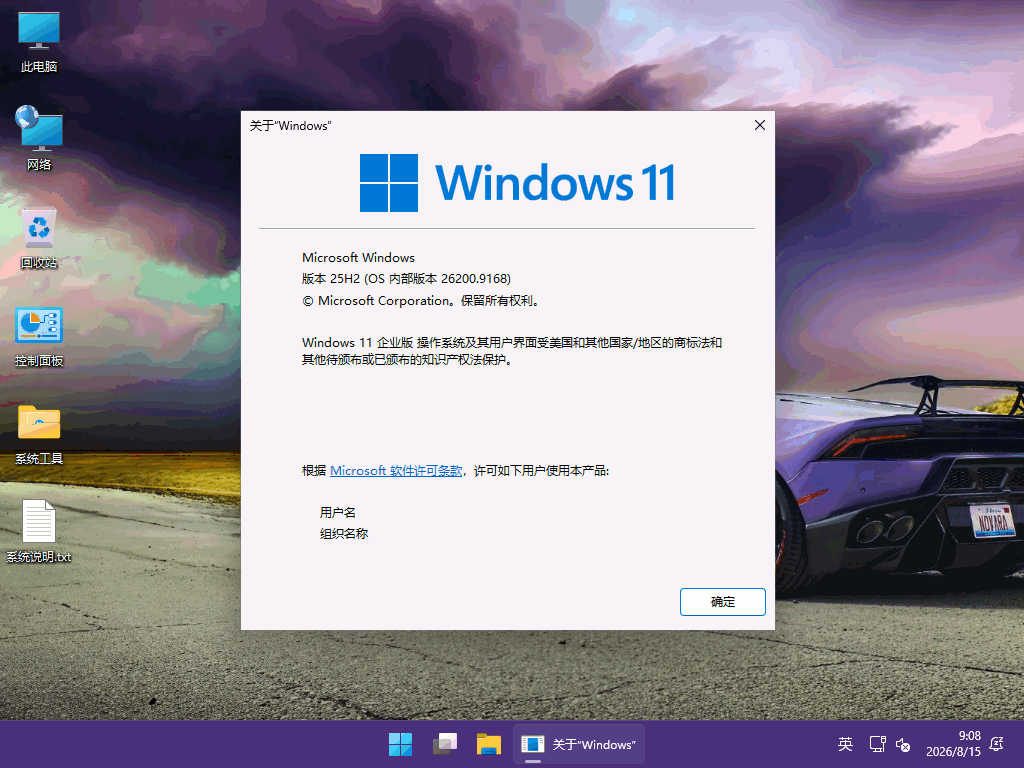
Task: Select the 系统工具 folder icon
Action: (39, 434)
